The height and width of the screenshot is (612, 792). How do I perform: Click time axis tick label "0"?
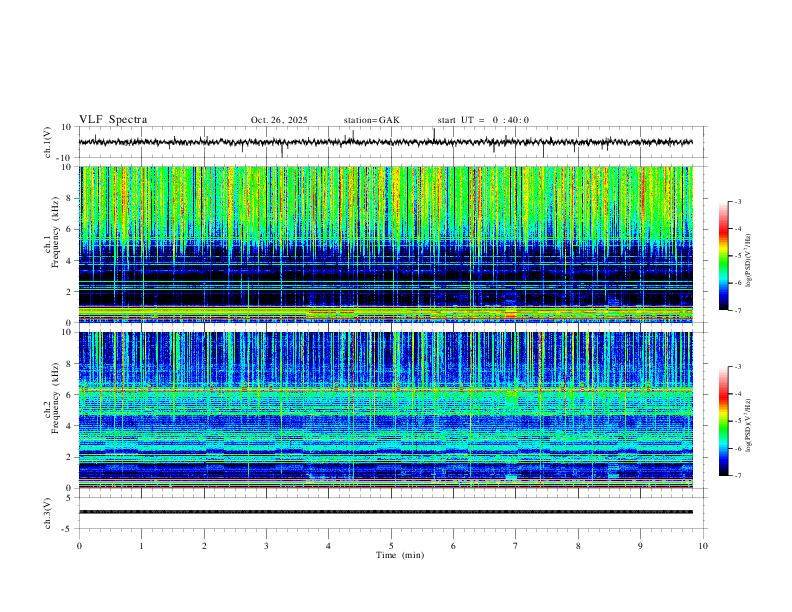[x=79, y=546]
